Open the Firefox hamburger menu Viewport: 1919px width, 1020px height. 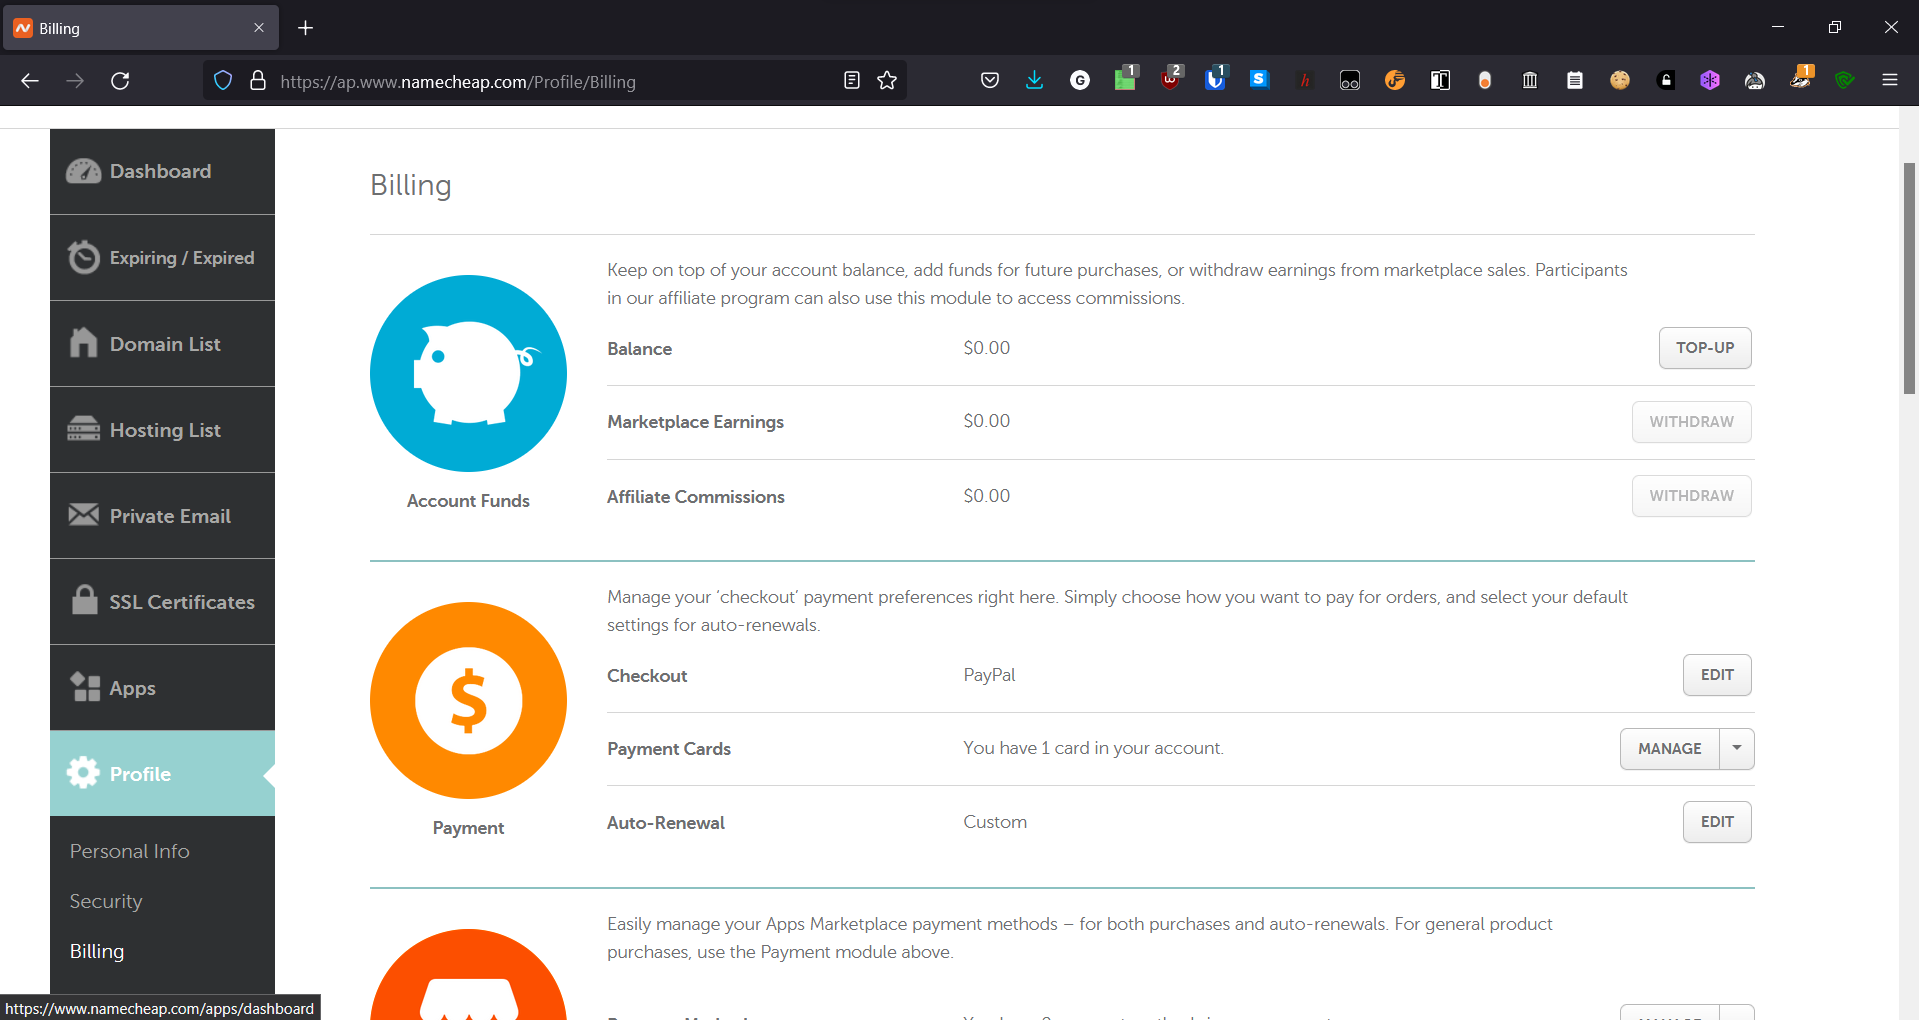[1890, 81]
